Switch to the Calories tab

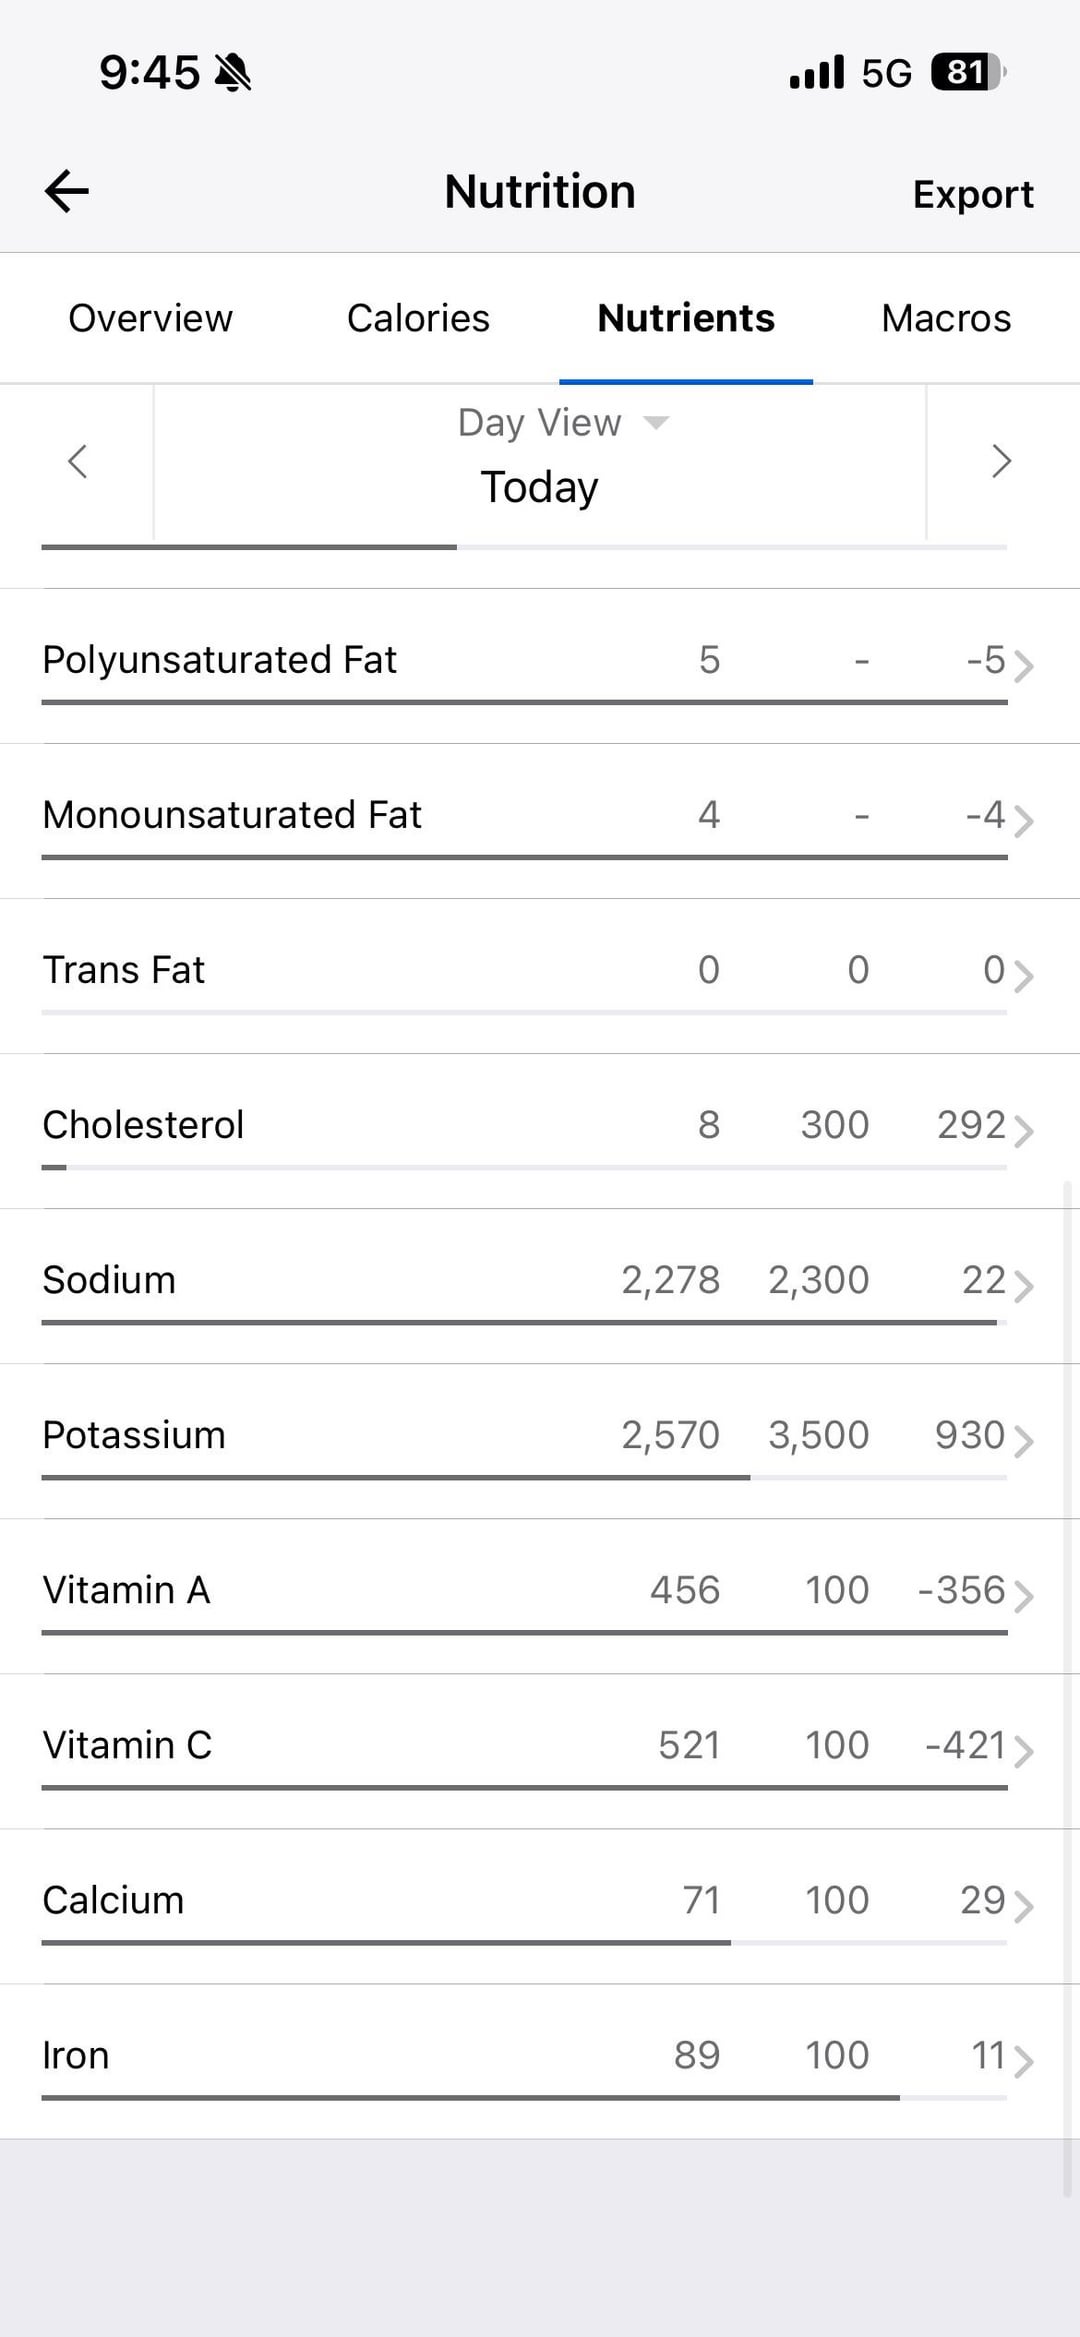(418, 318)
